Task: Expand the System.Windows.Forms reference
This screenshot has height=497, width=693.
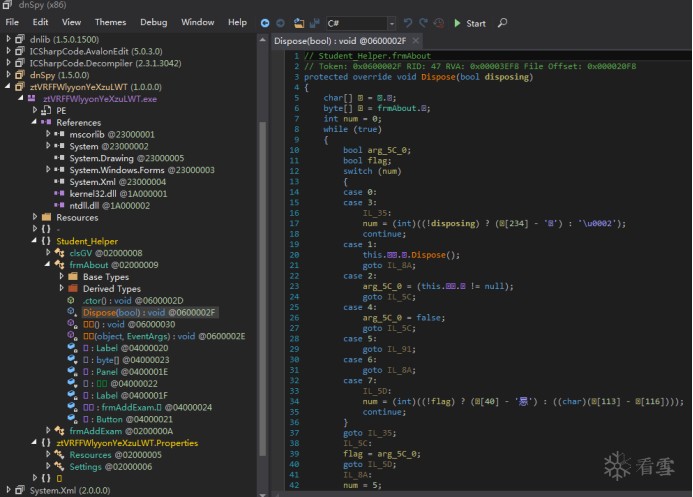Action: [x=48, y=170]
